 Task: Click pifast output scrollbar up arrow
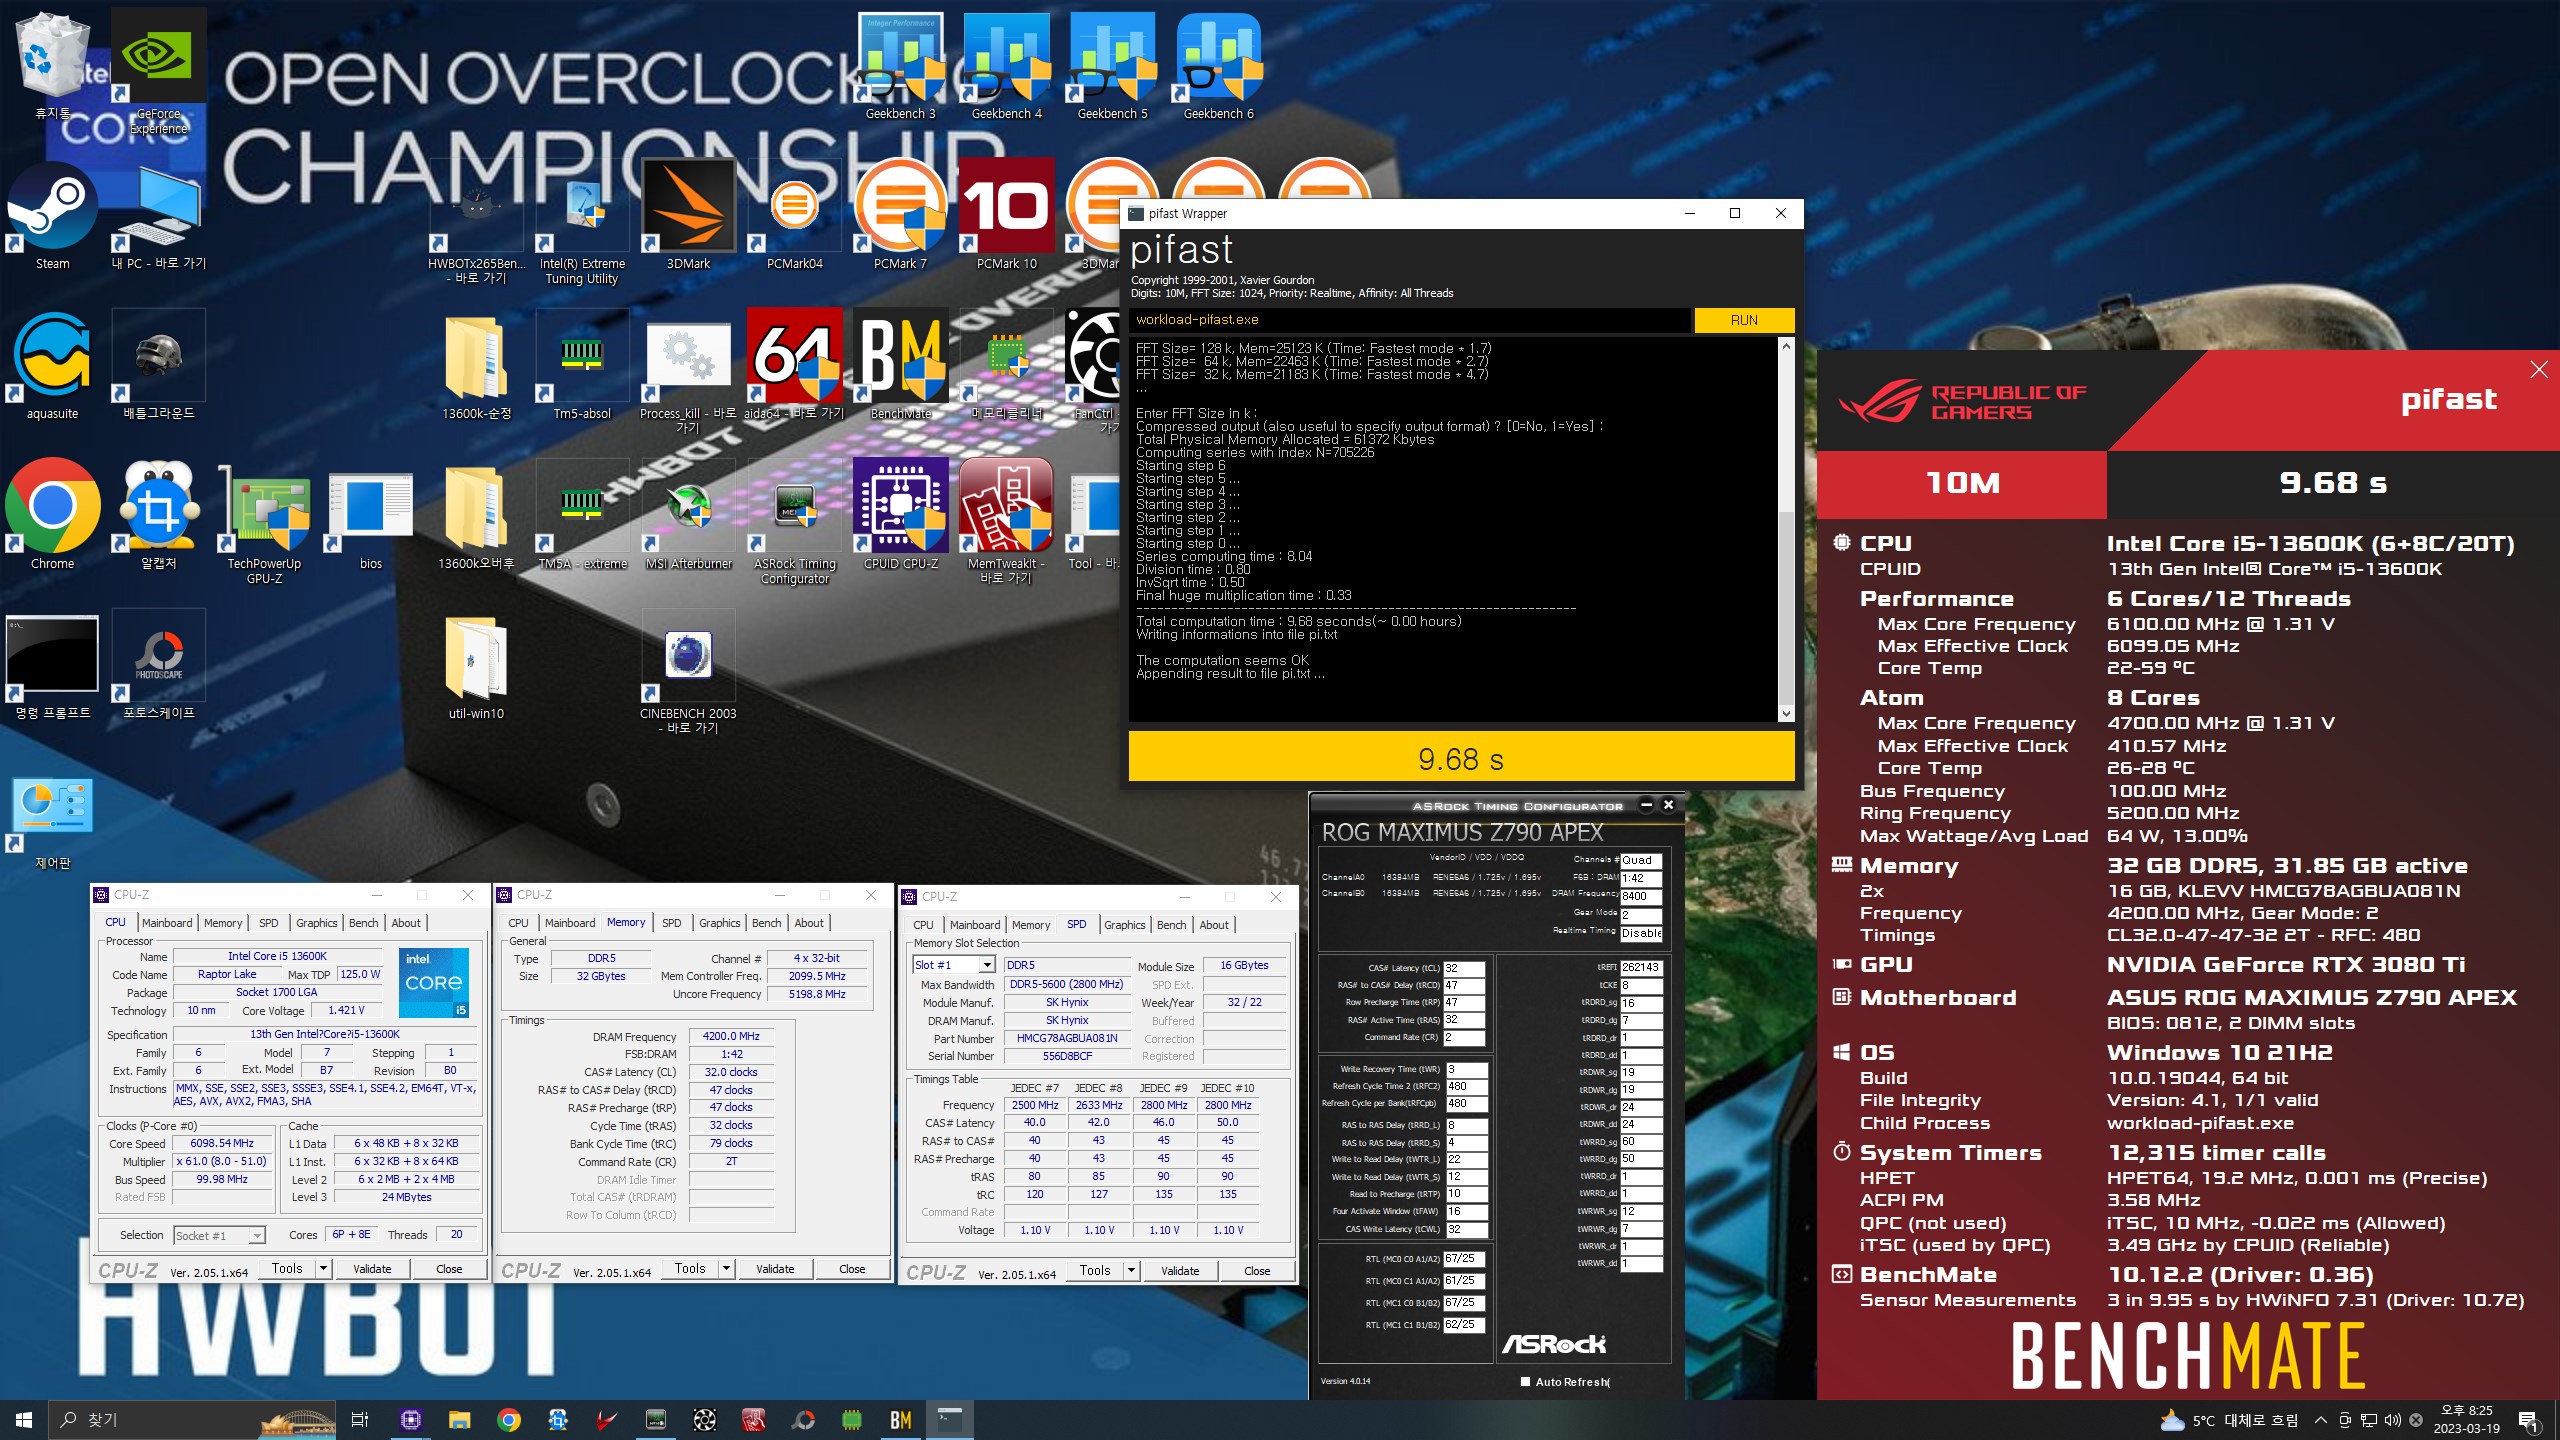tap(1786, 346)
